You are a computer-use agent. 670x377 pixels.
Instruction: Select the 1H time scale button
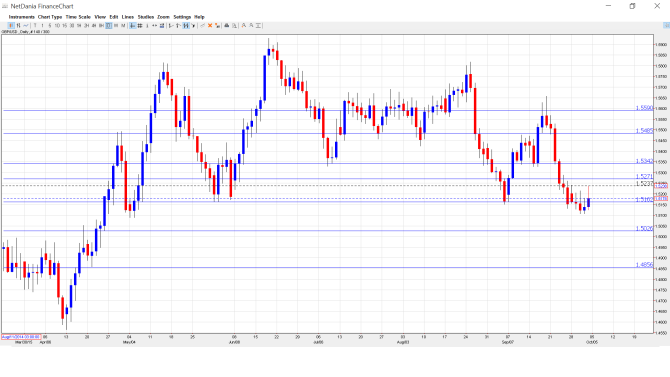79,26
